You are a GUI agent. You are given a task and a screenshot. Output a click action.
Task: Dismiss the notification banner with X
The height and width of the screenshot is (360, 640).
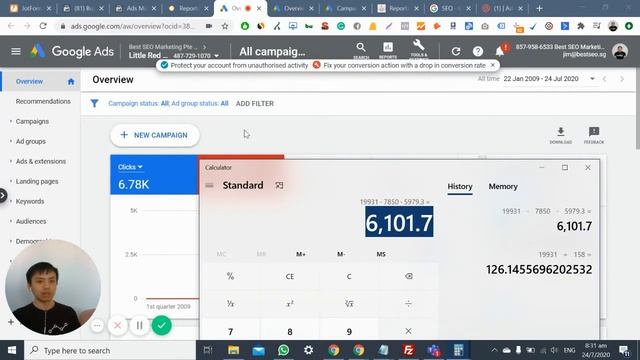click(493, 65)
